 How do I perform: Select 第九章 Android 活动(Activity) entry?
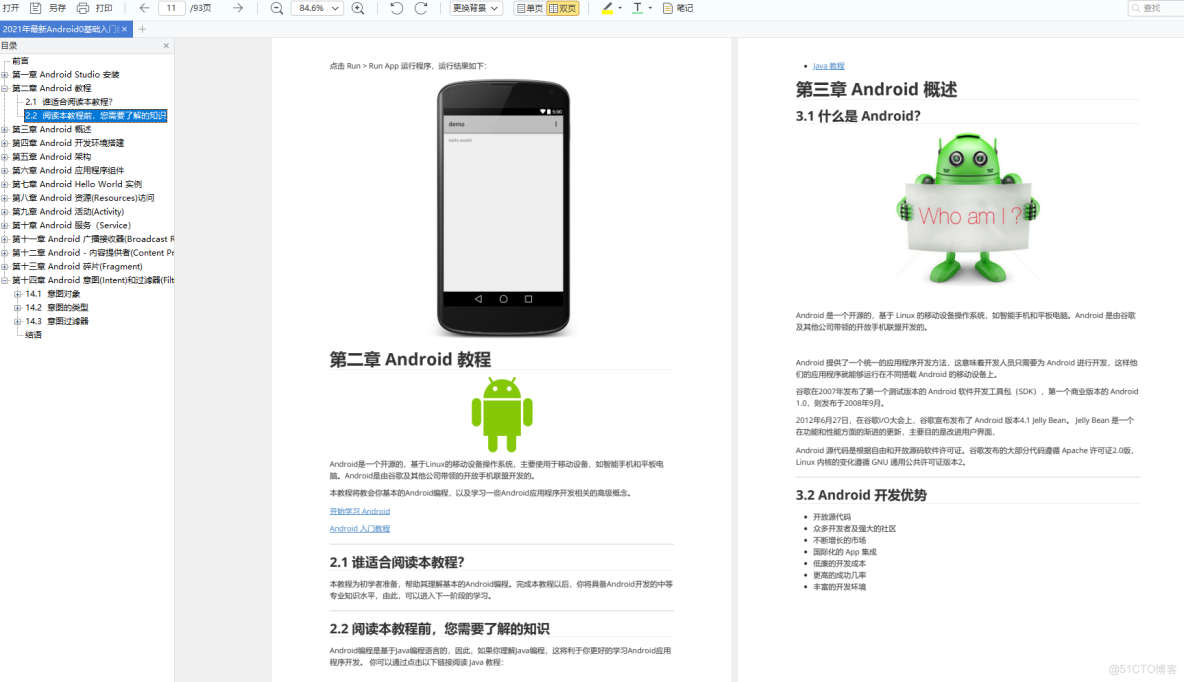[x=68, y=211]
